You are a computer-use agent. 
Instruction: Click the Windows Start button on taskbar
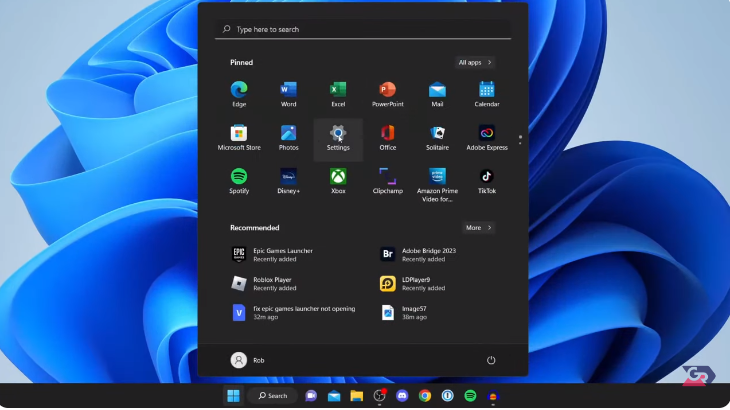[x=233, y=396]
